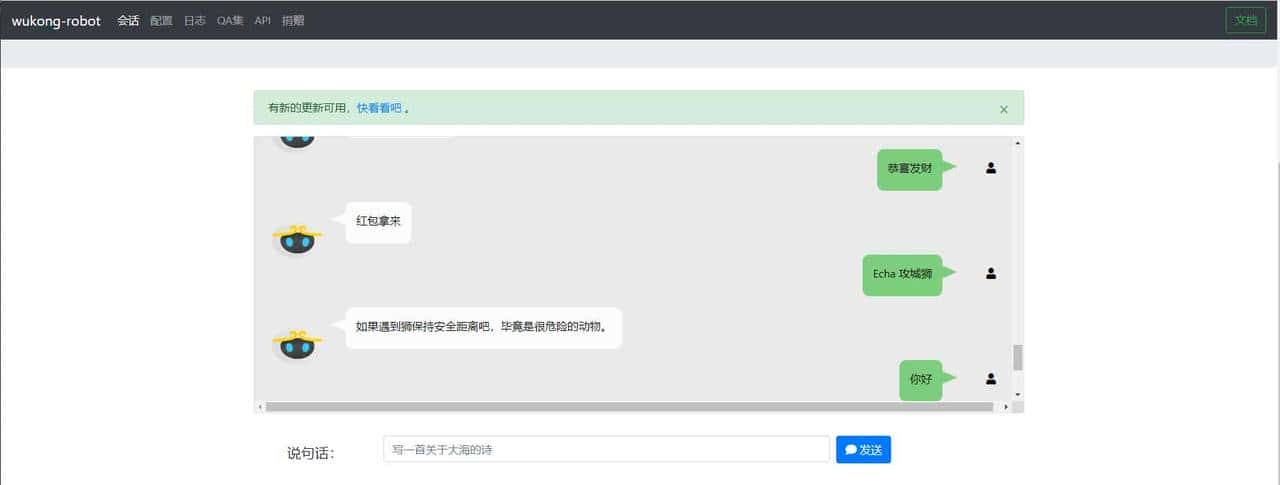
Task: Open the 配置 nav tab
Action: (161, 20)
